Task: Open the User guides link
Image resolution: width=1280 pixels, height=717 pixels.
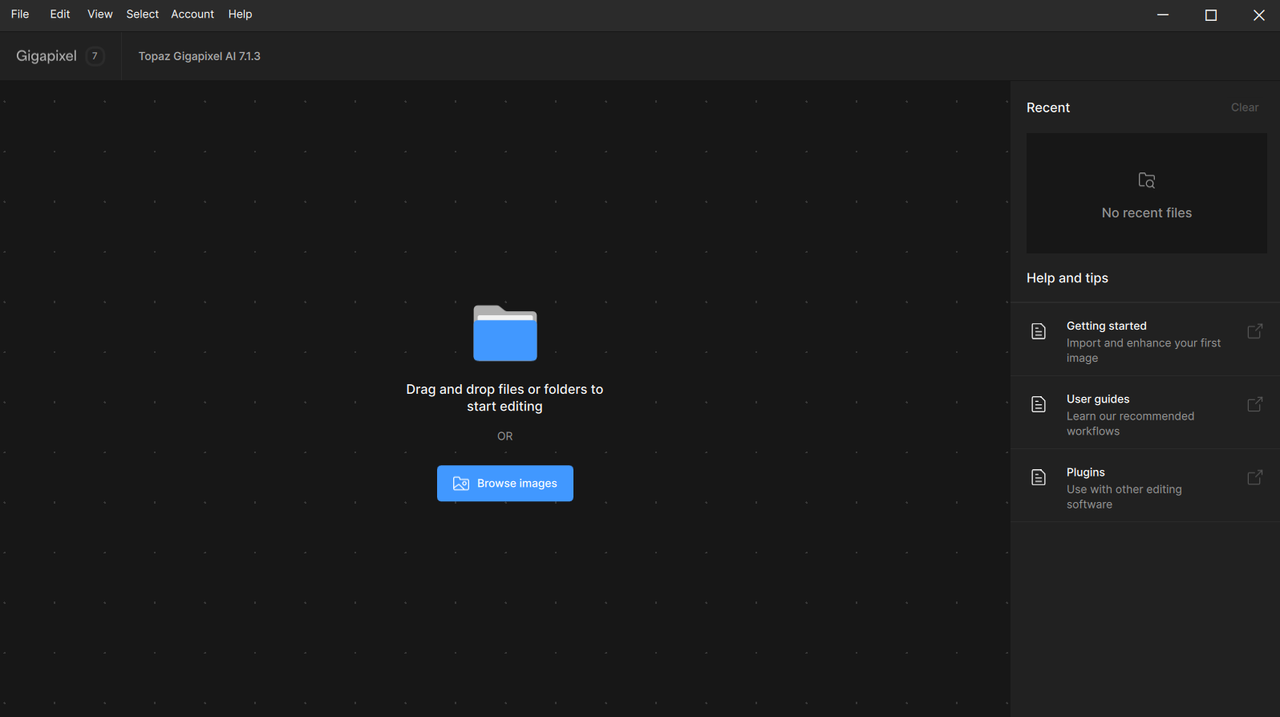Action: click(x=1145, y=413)
